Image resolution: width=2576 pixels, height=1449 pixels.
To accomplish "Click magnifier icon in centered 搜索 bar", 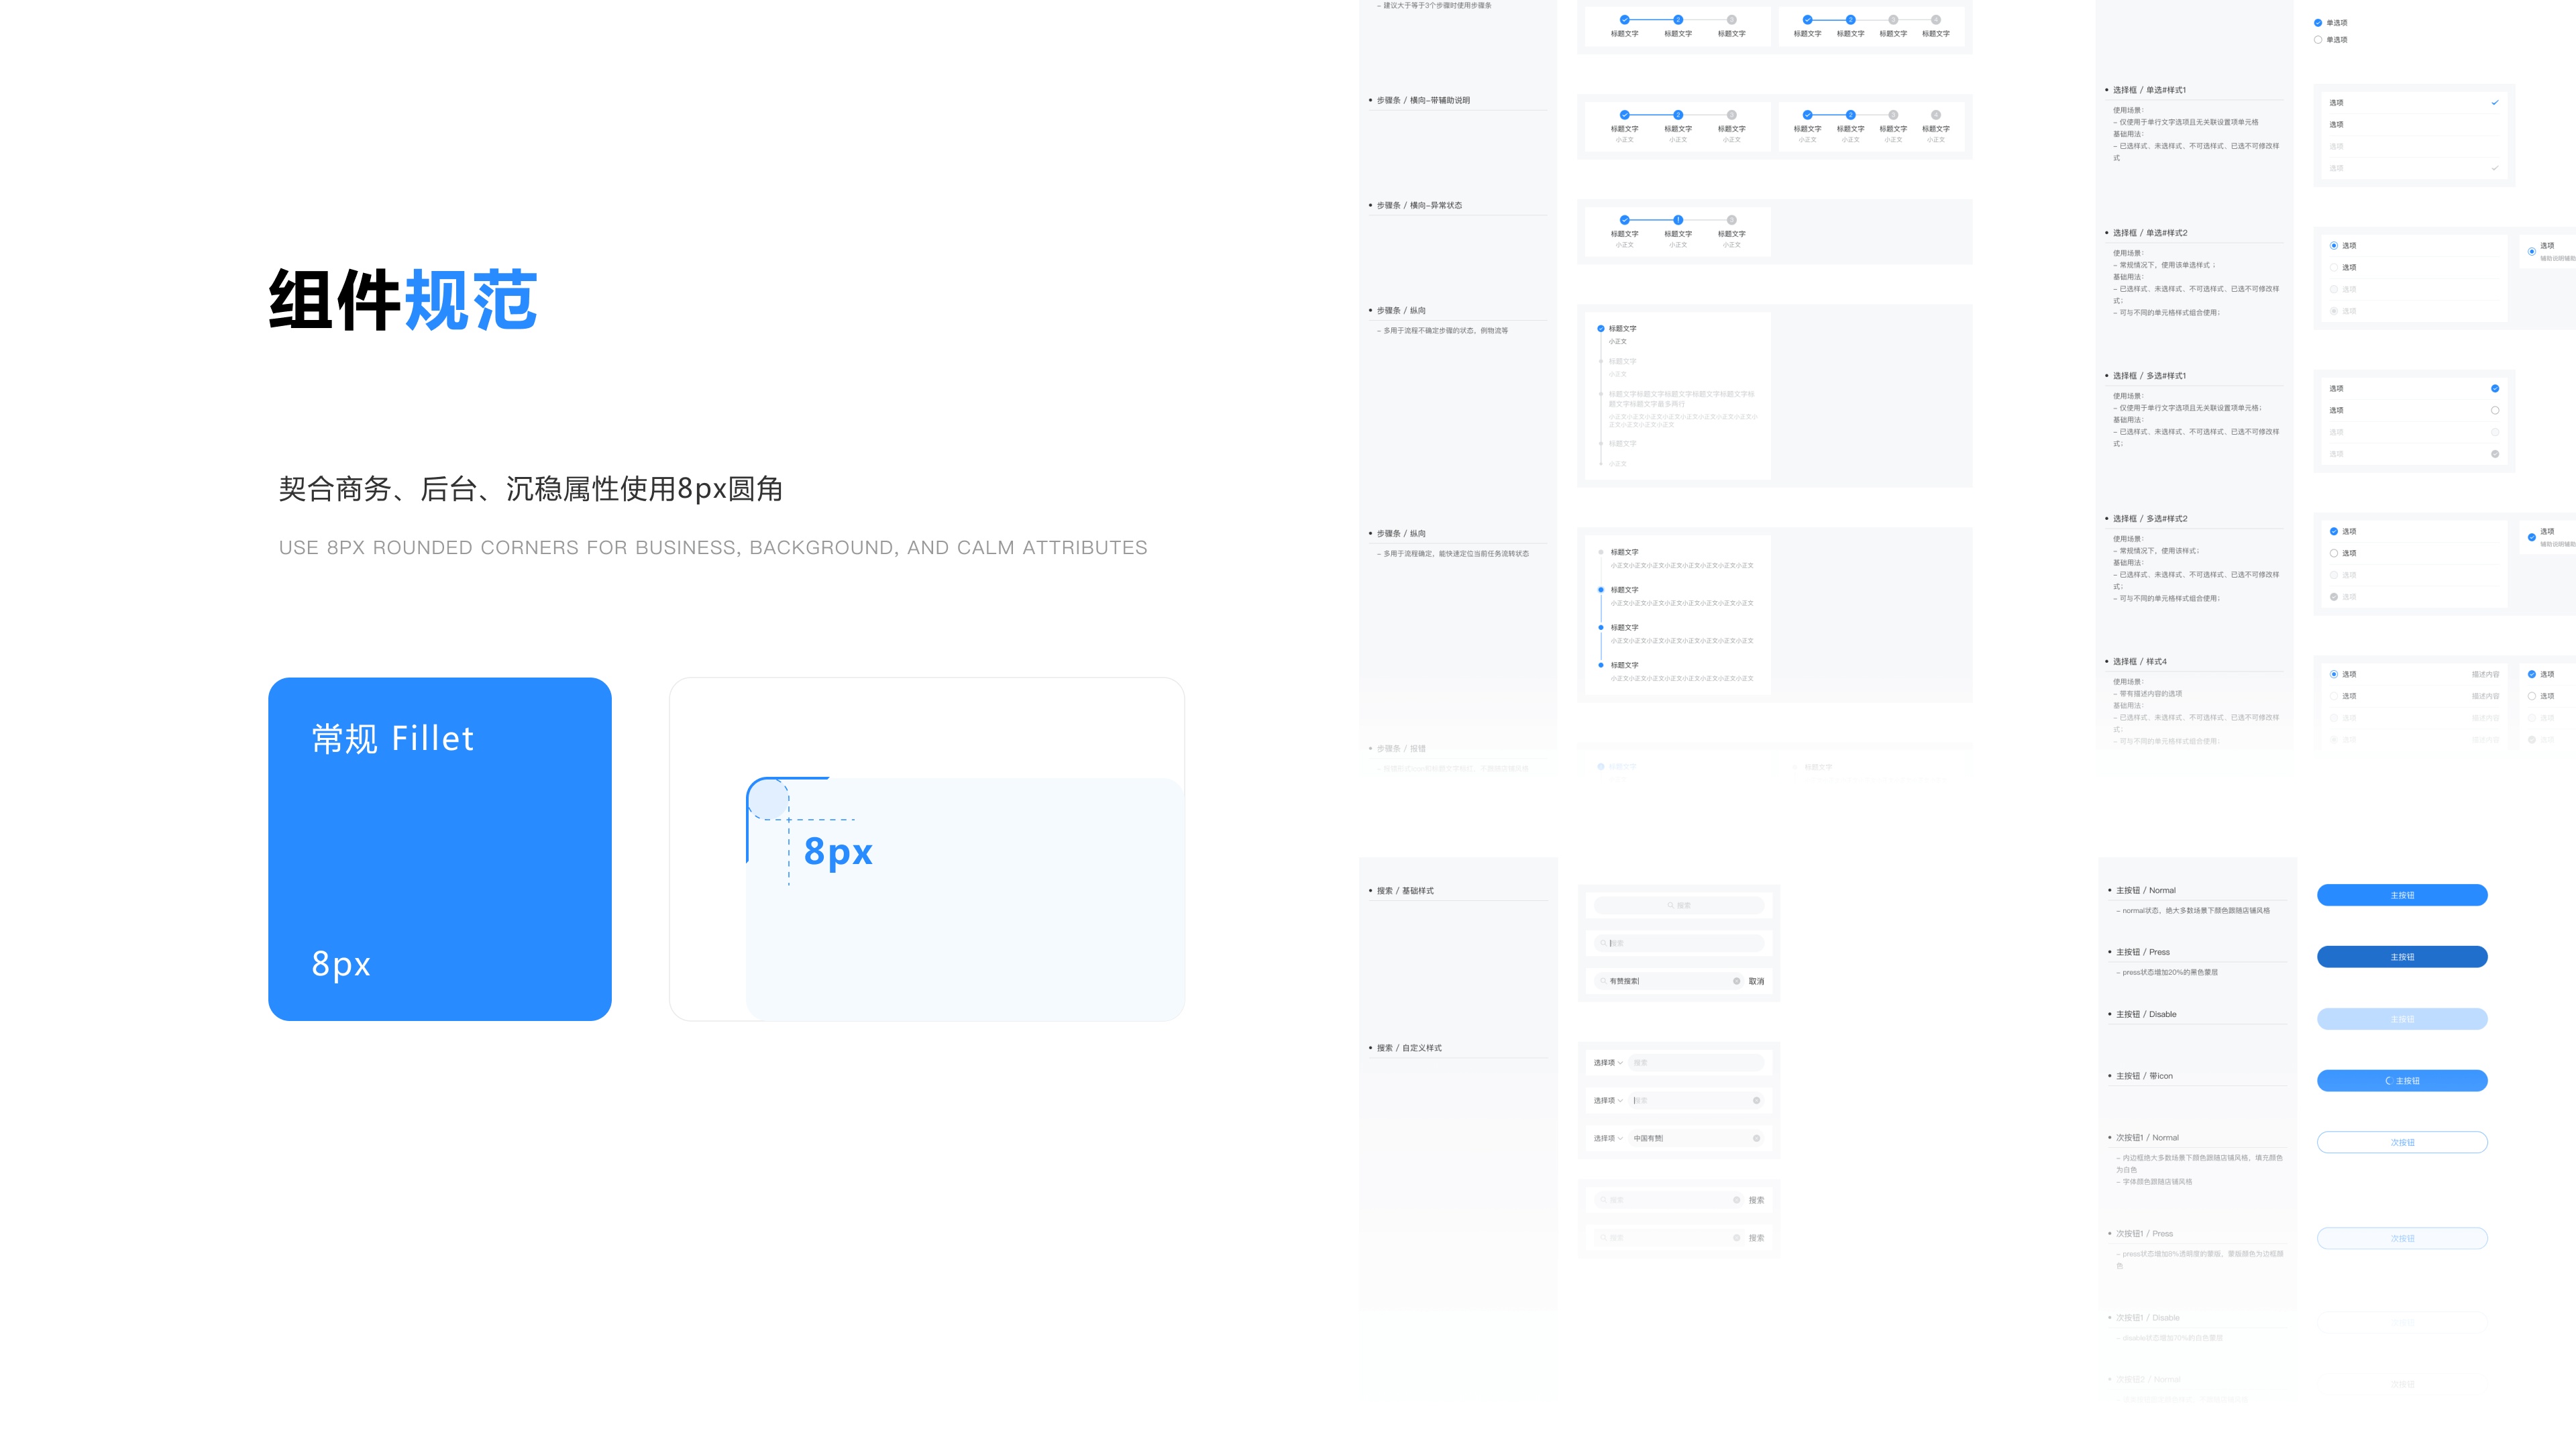I will coord(1670,905).
